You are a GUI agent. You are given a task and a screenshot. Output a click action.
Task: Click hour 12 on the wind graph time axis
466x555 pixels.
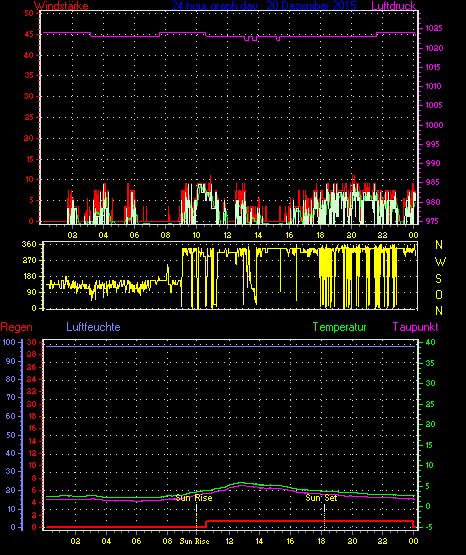[x=227, y=235]
